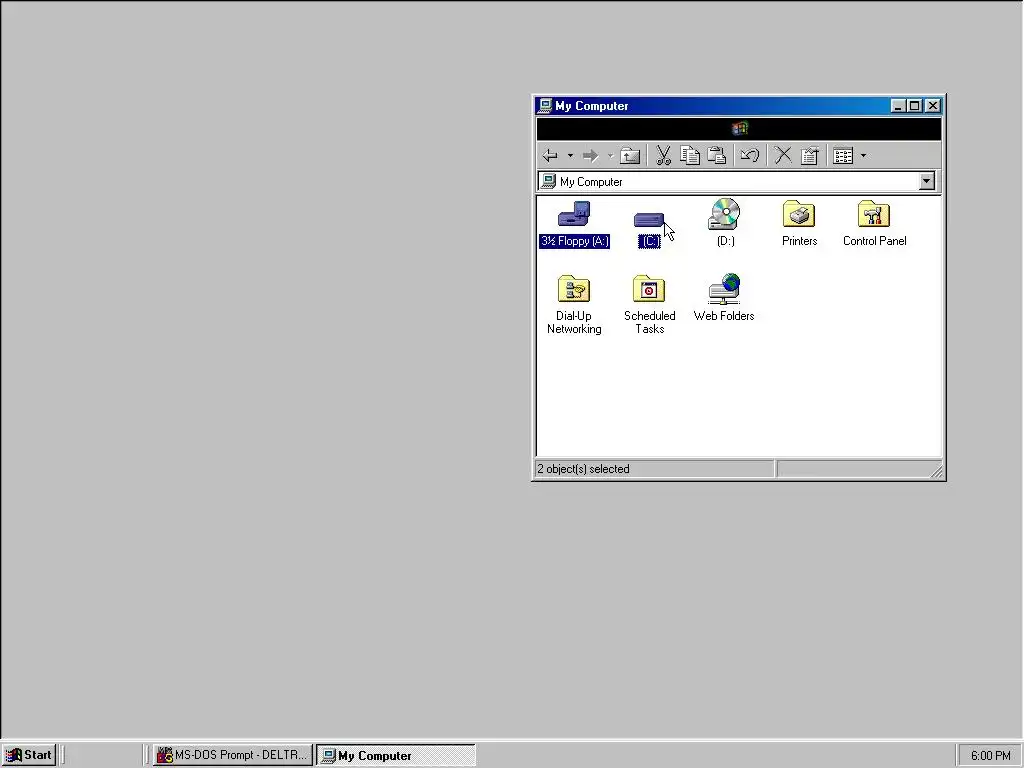Close the My Computer window
This screenshot has height=768, width=1024.
point(933,106)
